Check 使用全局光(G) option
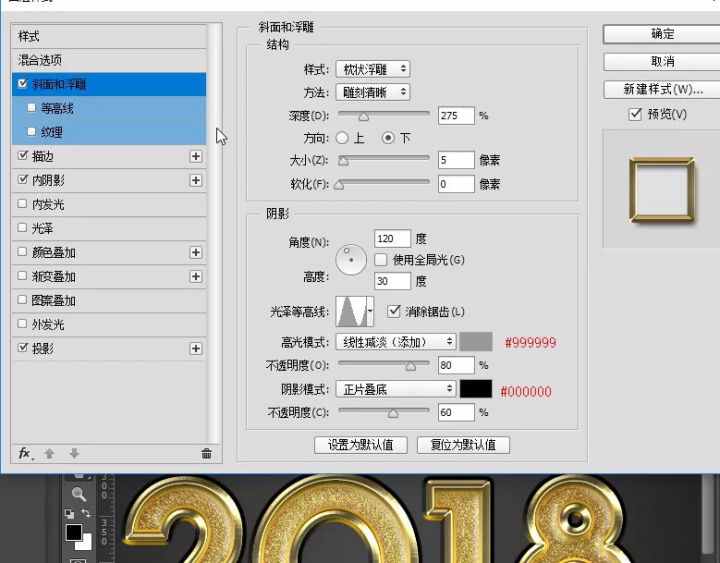The height and width of the screenshot is (563, 720). [381, 260]
